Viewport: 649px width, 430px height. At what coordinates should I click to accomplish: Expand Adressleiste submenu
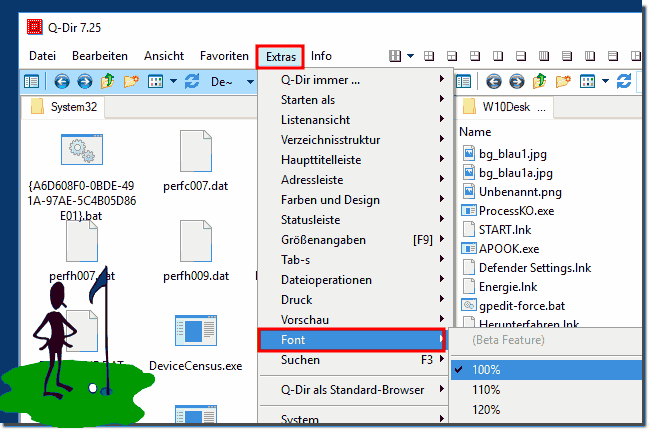pyautogui.click(x=353, y=180)
